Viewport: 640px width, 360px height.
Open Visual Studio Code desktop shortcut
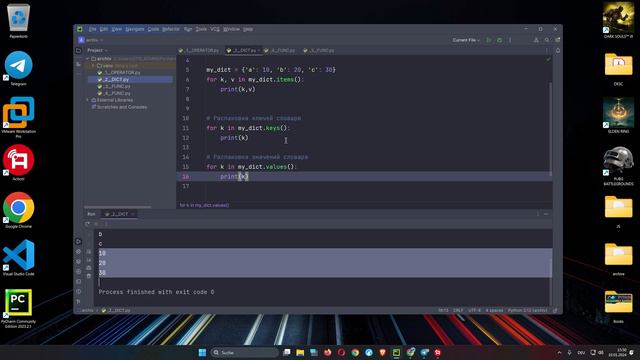click(18, 258)
